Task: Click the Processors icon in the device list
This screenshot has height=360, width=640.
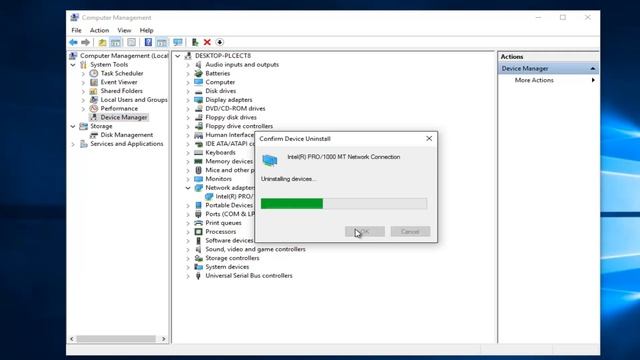Action: click(x=199, y=231)
